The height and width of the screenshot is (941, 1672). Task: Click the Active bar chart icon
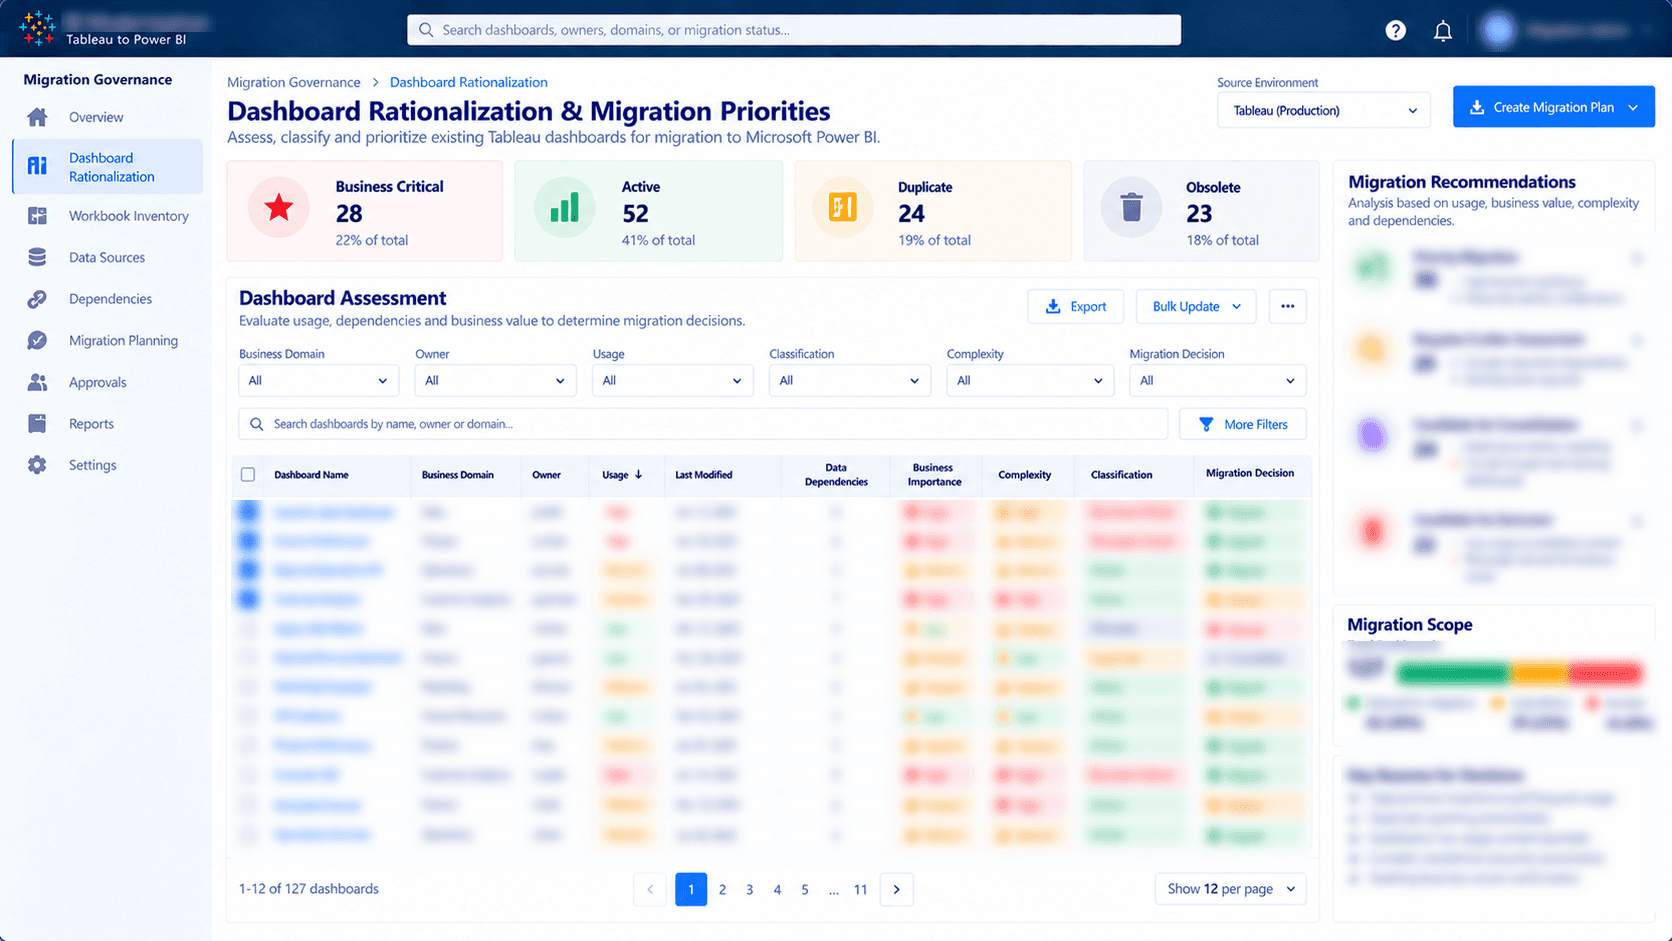(565, 208)
